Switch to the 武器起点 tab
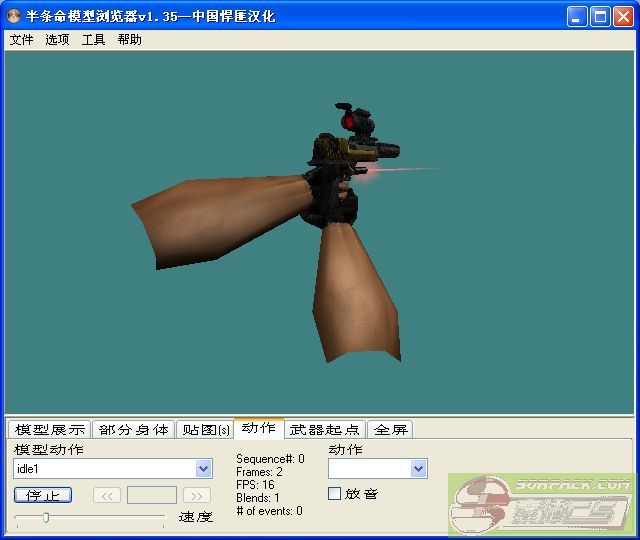This screenshot has height=540, width=640. tap(325, 429)
